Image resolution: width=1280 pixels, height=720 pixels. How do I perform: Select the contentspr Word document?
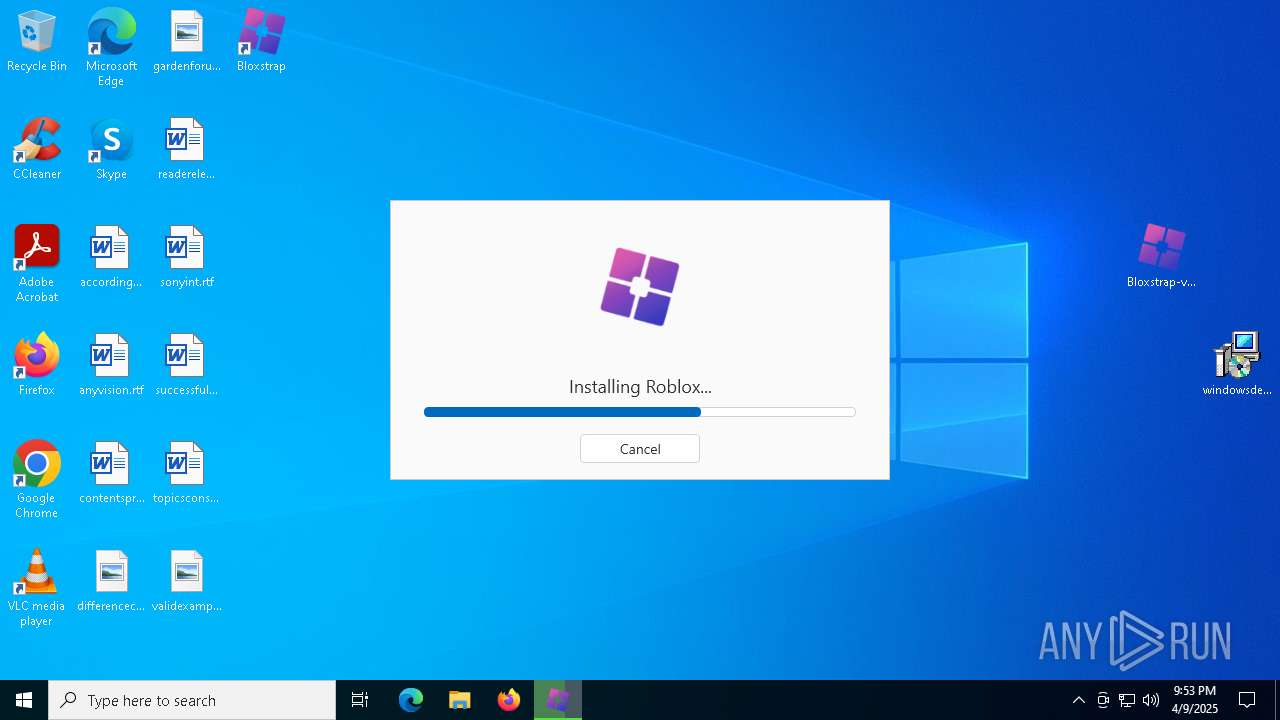[111, 473]
